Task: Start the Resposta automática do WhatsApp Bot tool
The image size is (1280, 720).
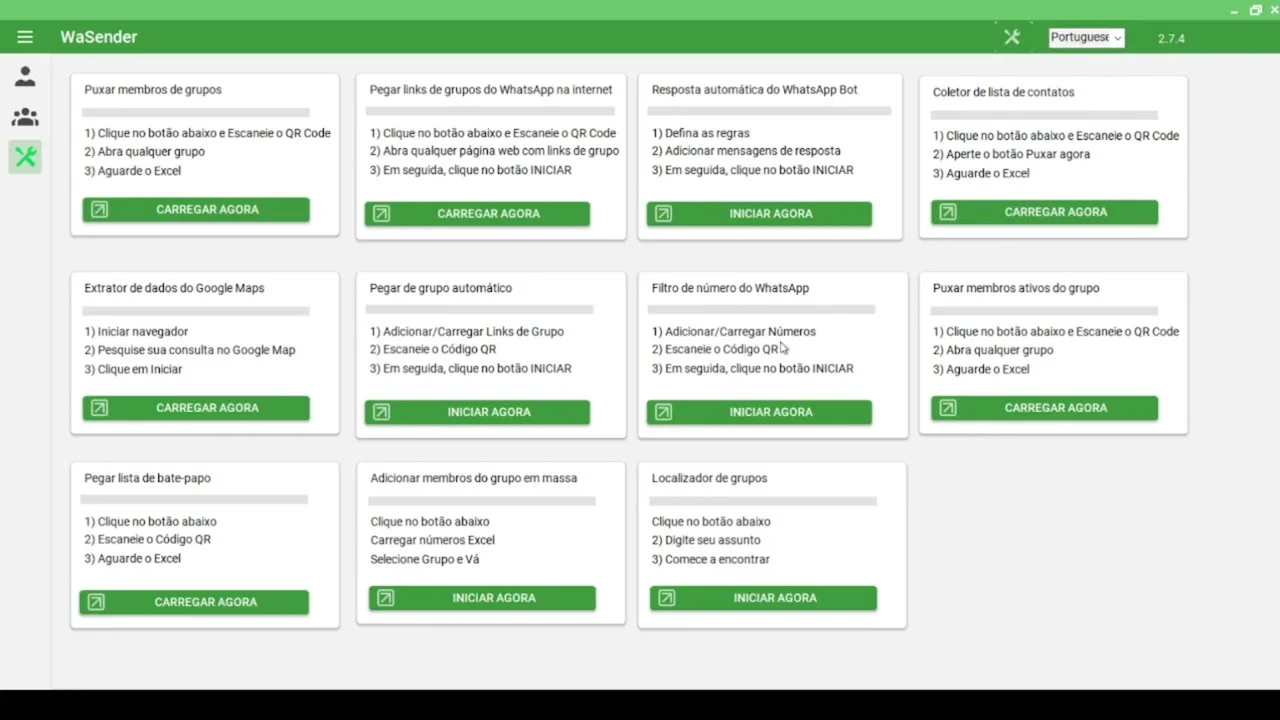Action: click(759, 214)
